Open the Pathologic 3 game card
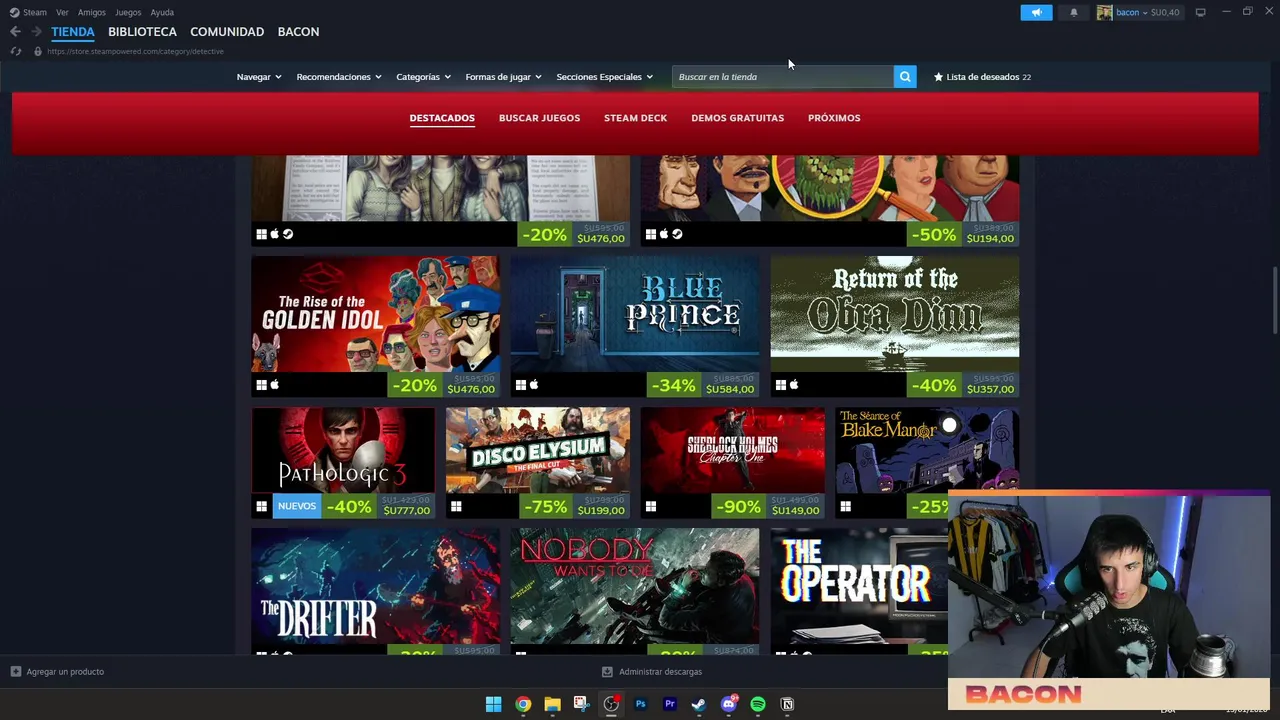 click(x=343, y=463)
